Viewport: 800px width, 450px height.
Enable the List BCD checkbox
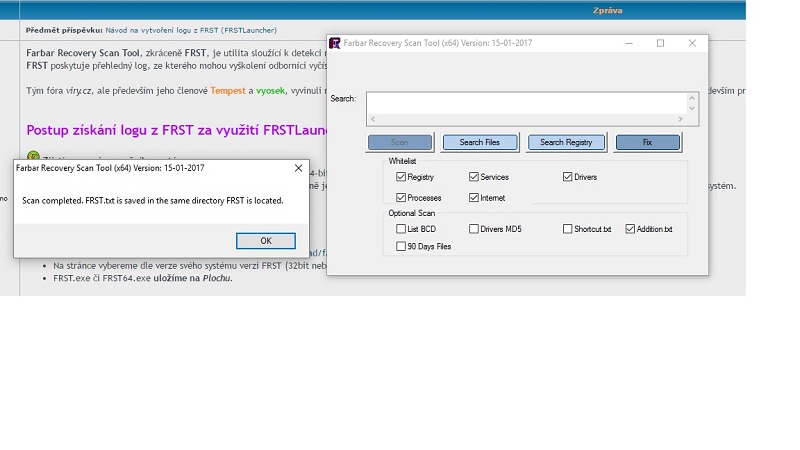point(401,229)
